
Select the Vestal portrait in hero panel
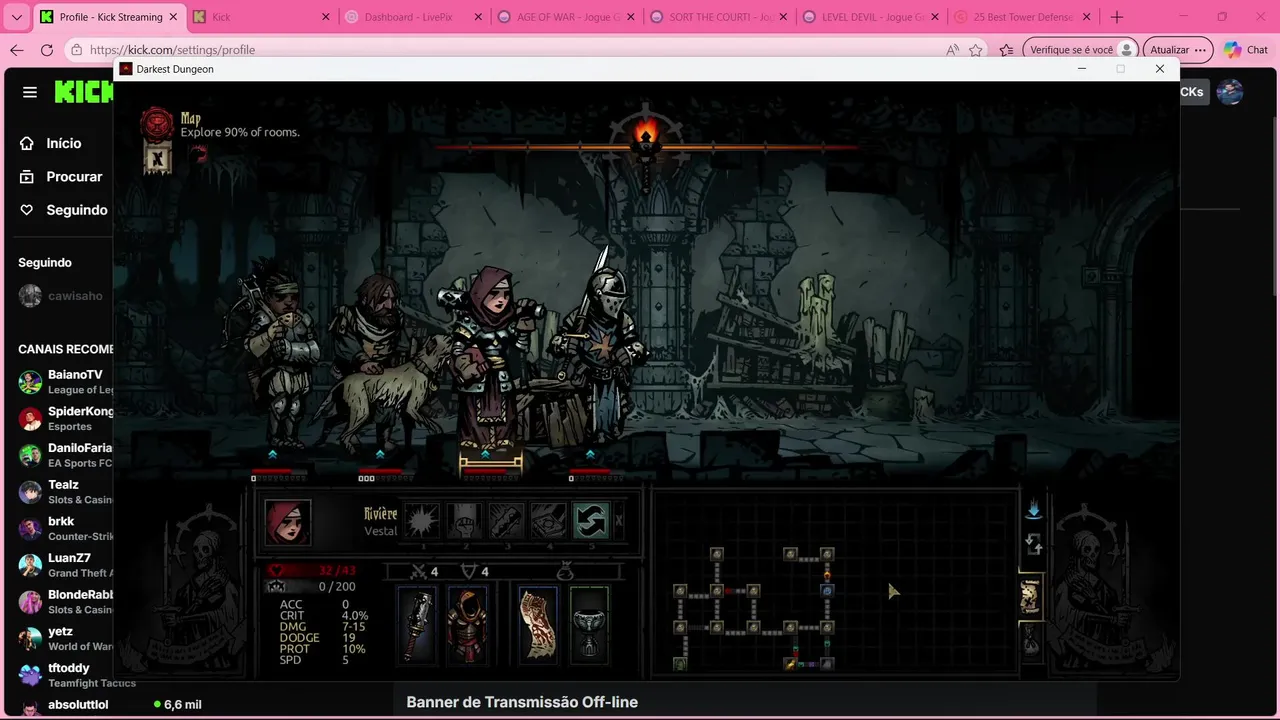pos(288,521)
